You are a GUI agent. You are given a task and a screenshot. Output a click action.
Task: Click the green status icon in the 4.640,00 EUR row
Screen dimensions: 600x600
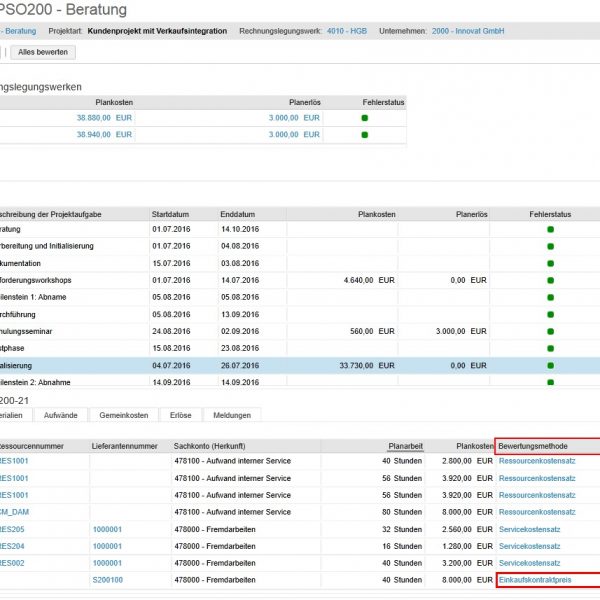coord(550,280)
